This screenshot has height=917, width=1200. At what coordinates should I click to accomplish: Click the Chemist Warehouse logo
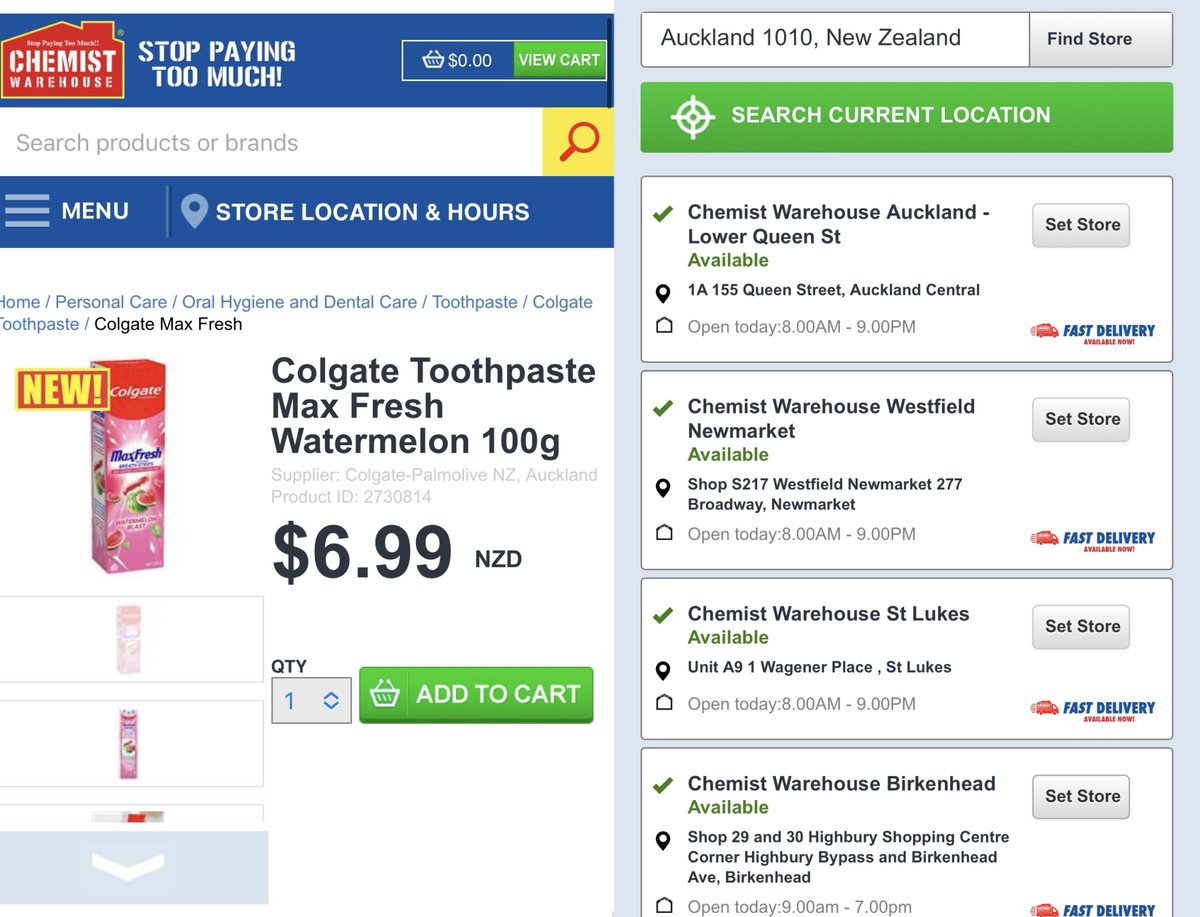point(62,62)
